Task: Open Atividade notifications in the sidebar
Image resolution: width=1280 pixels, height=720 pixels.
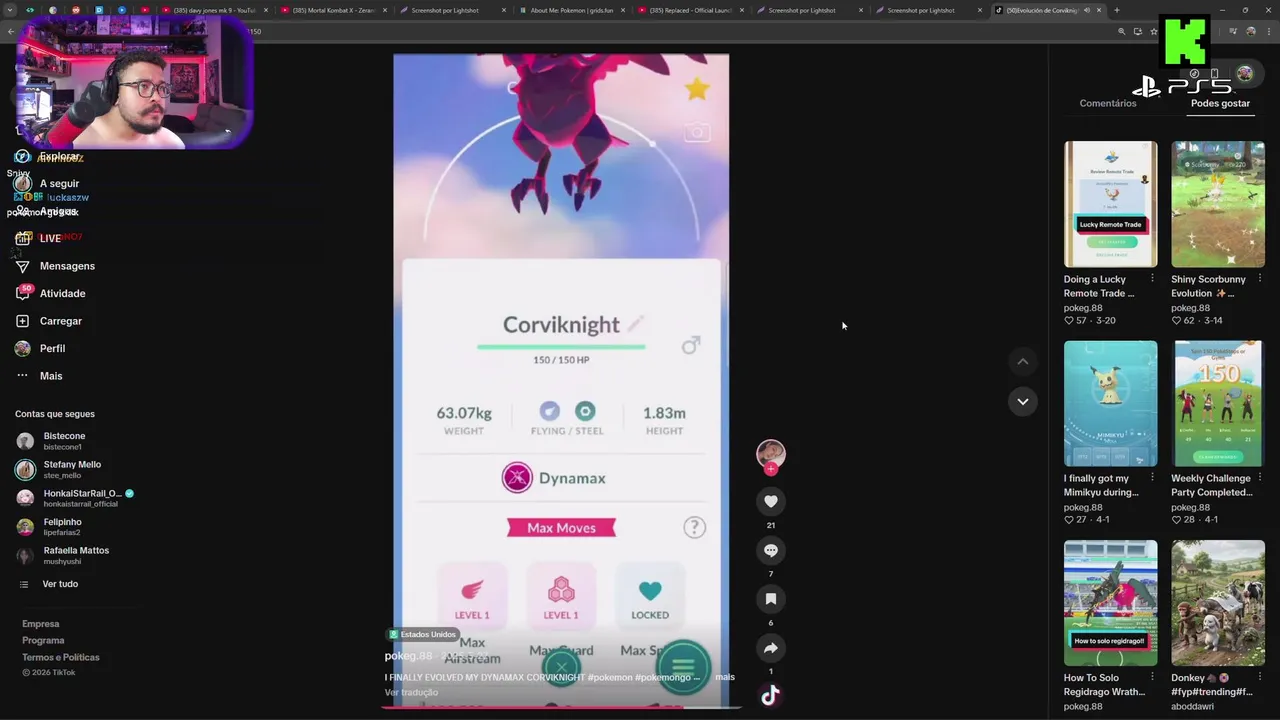Action: click(x=50, y=293)
